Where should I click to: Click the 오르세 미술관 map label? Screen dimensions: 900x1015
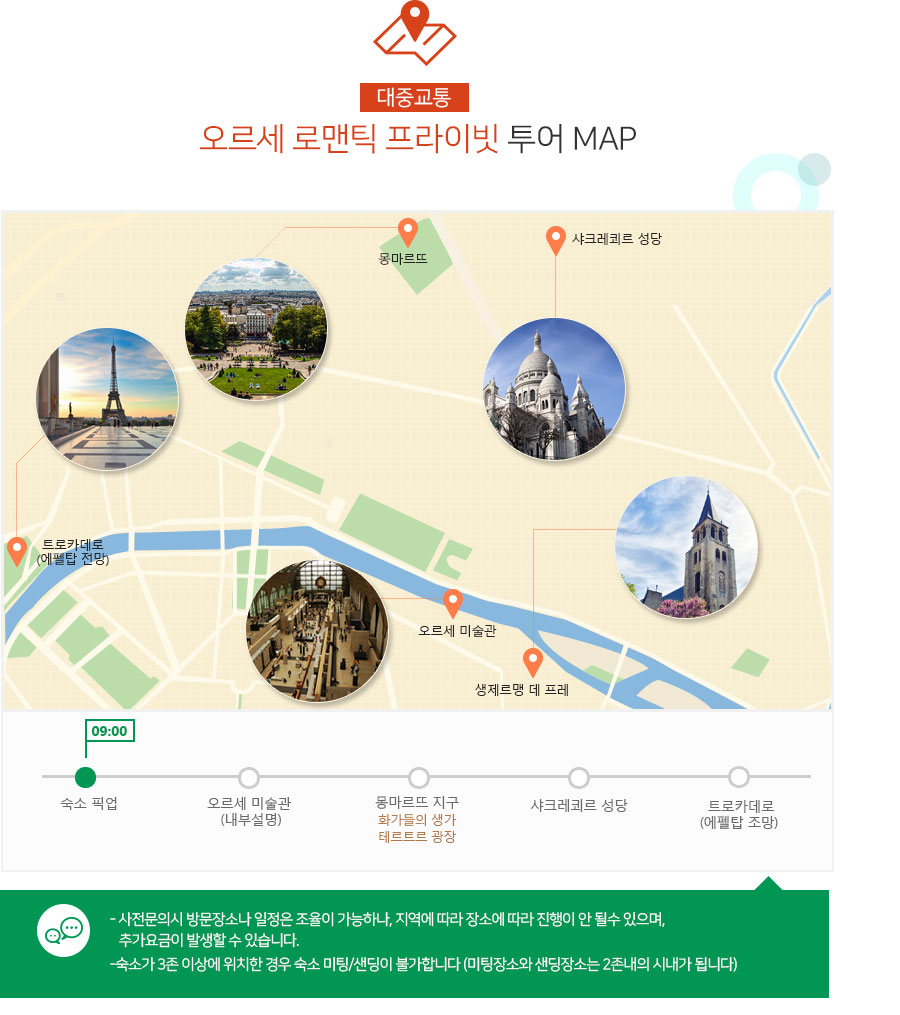(x=457, y=630)
